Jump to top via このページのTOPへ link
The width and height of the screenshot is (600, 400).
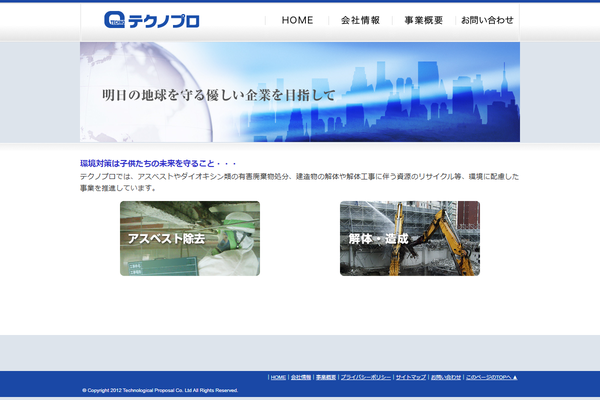(491, 377)
